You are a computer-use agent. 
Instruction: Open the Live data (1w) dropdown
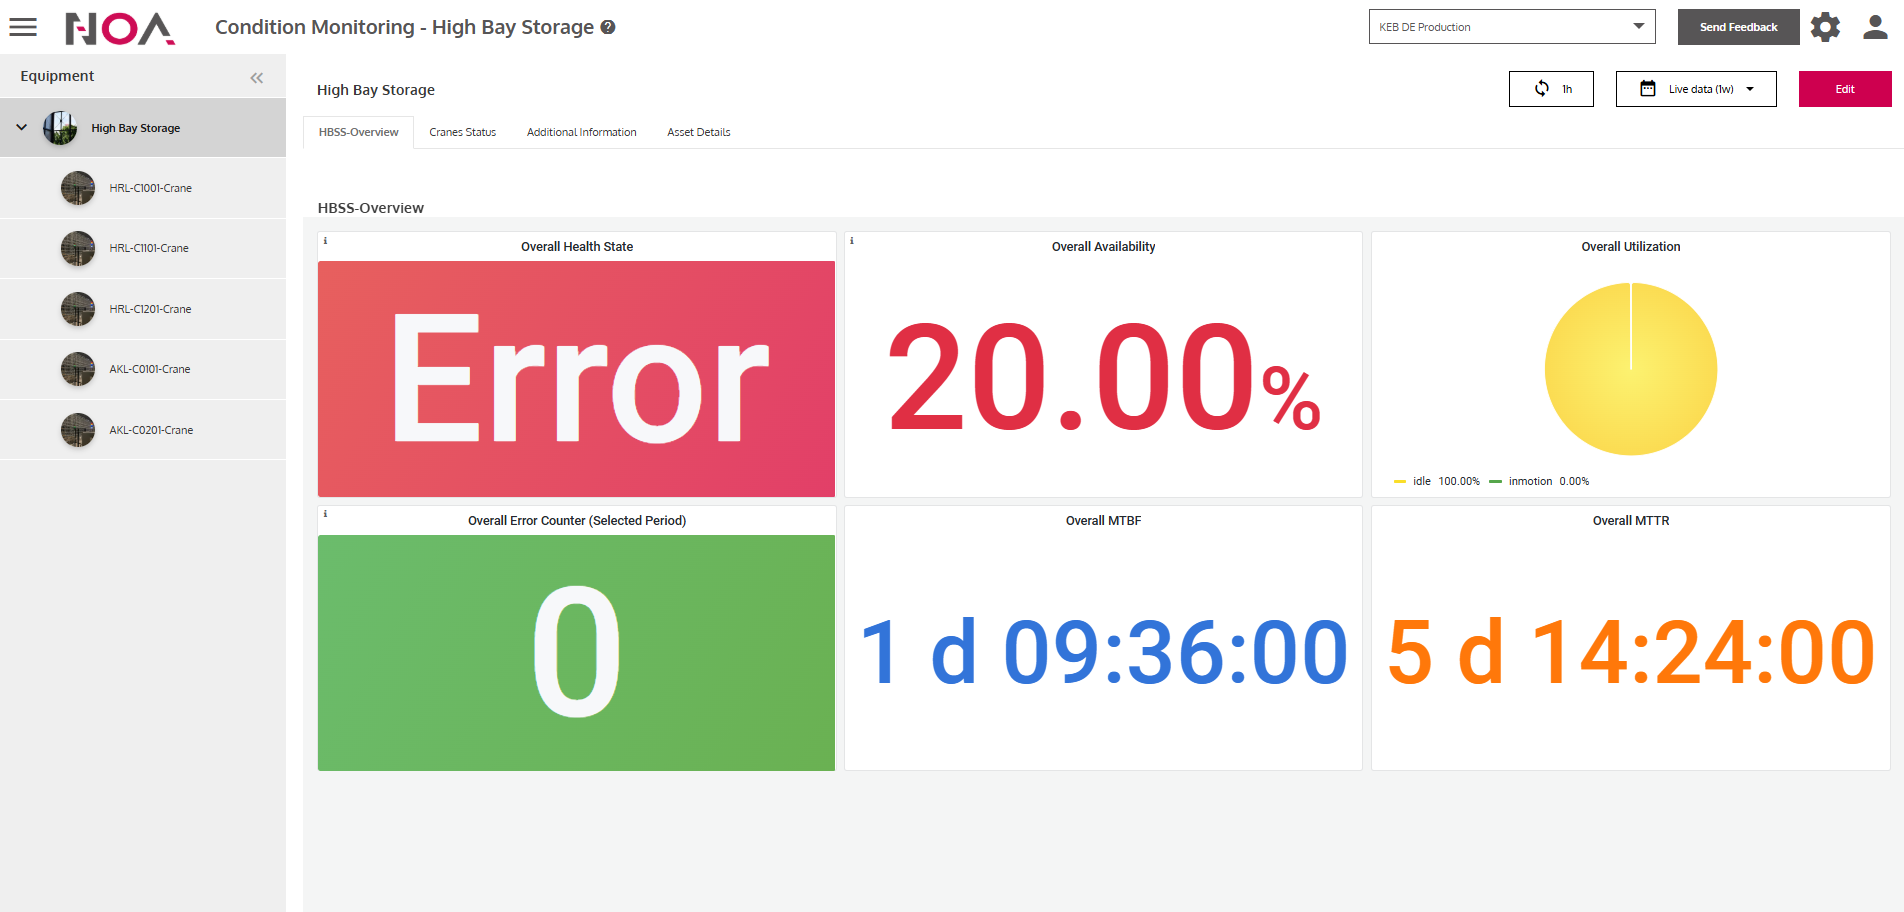(1696, 89)
